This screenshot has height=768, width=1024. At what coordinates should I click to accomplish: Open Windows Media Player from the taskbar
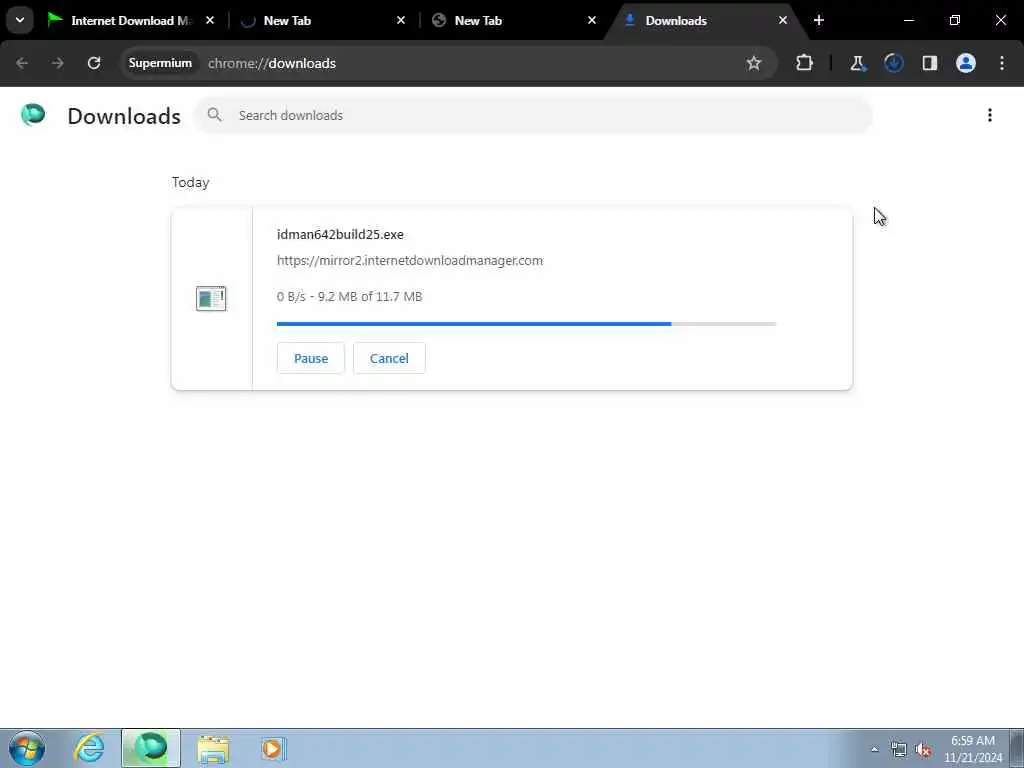click(x=274, y=748)
